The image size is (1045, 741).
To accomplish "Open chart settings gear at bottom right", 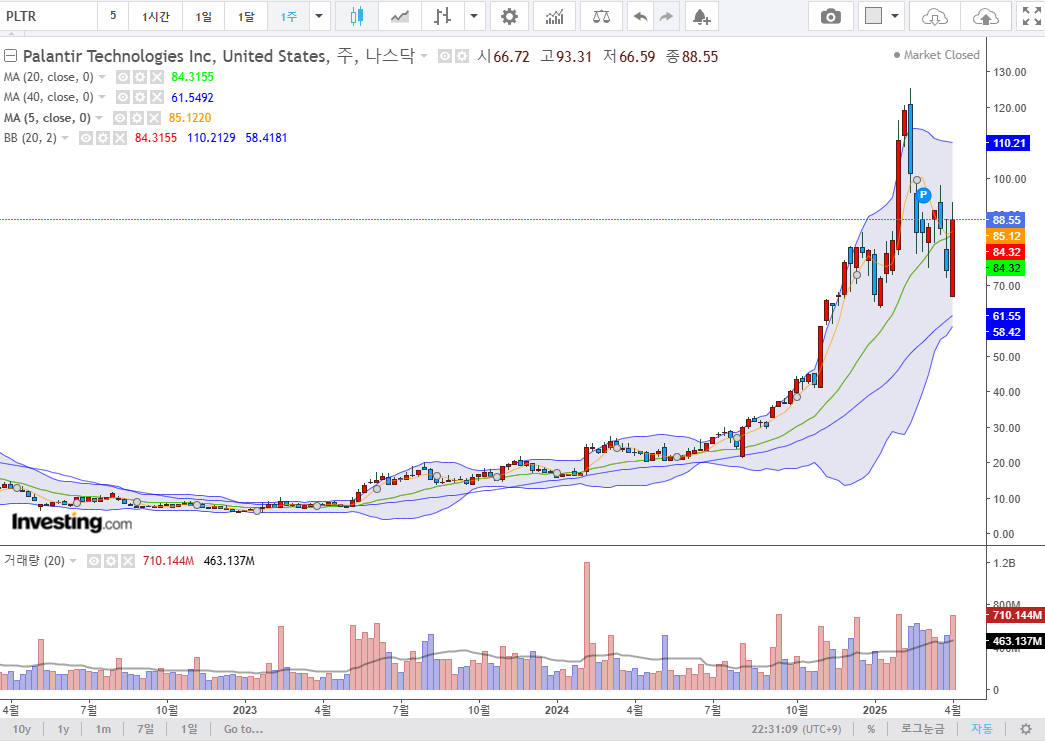I will click(x=1026, y=729).
